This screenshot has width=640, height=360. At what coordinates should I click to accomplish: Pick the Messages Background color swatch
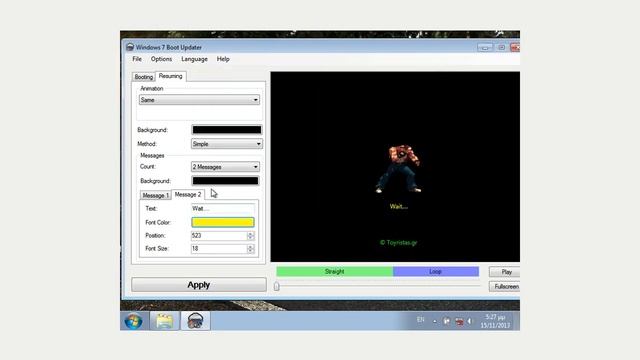tap(225, 181)
